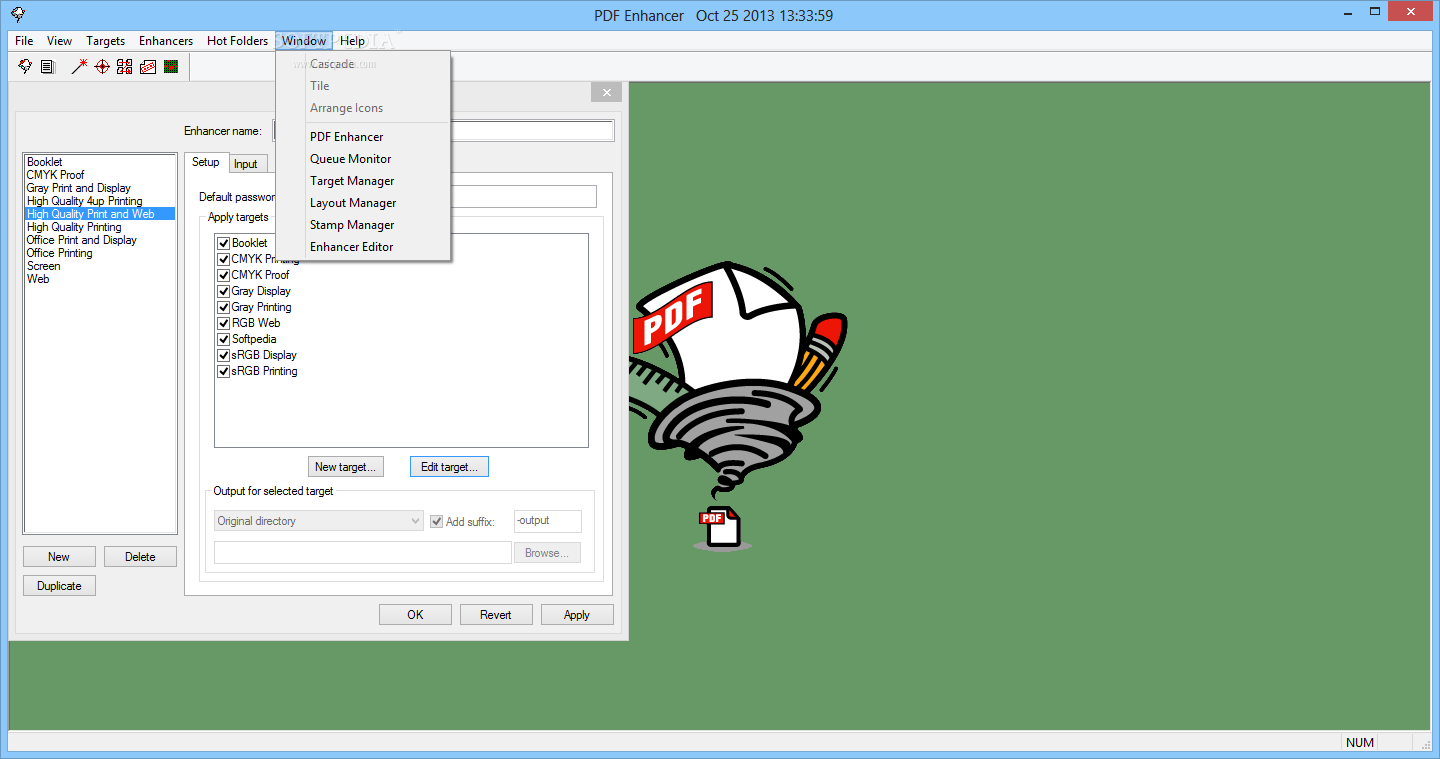The image size is (1440, 759).
Task: Select Stamp Manager in Window menu
Action: (x=364, y=225)
